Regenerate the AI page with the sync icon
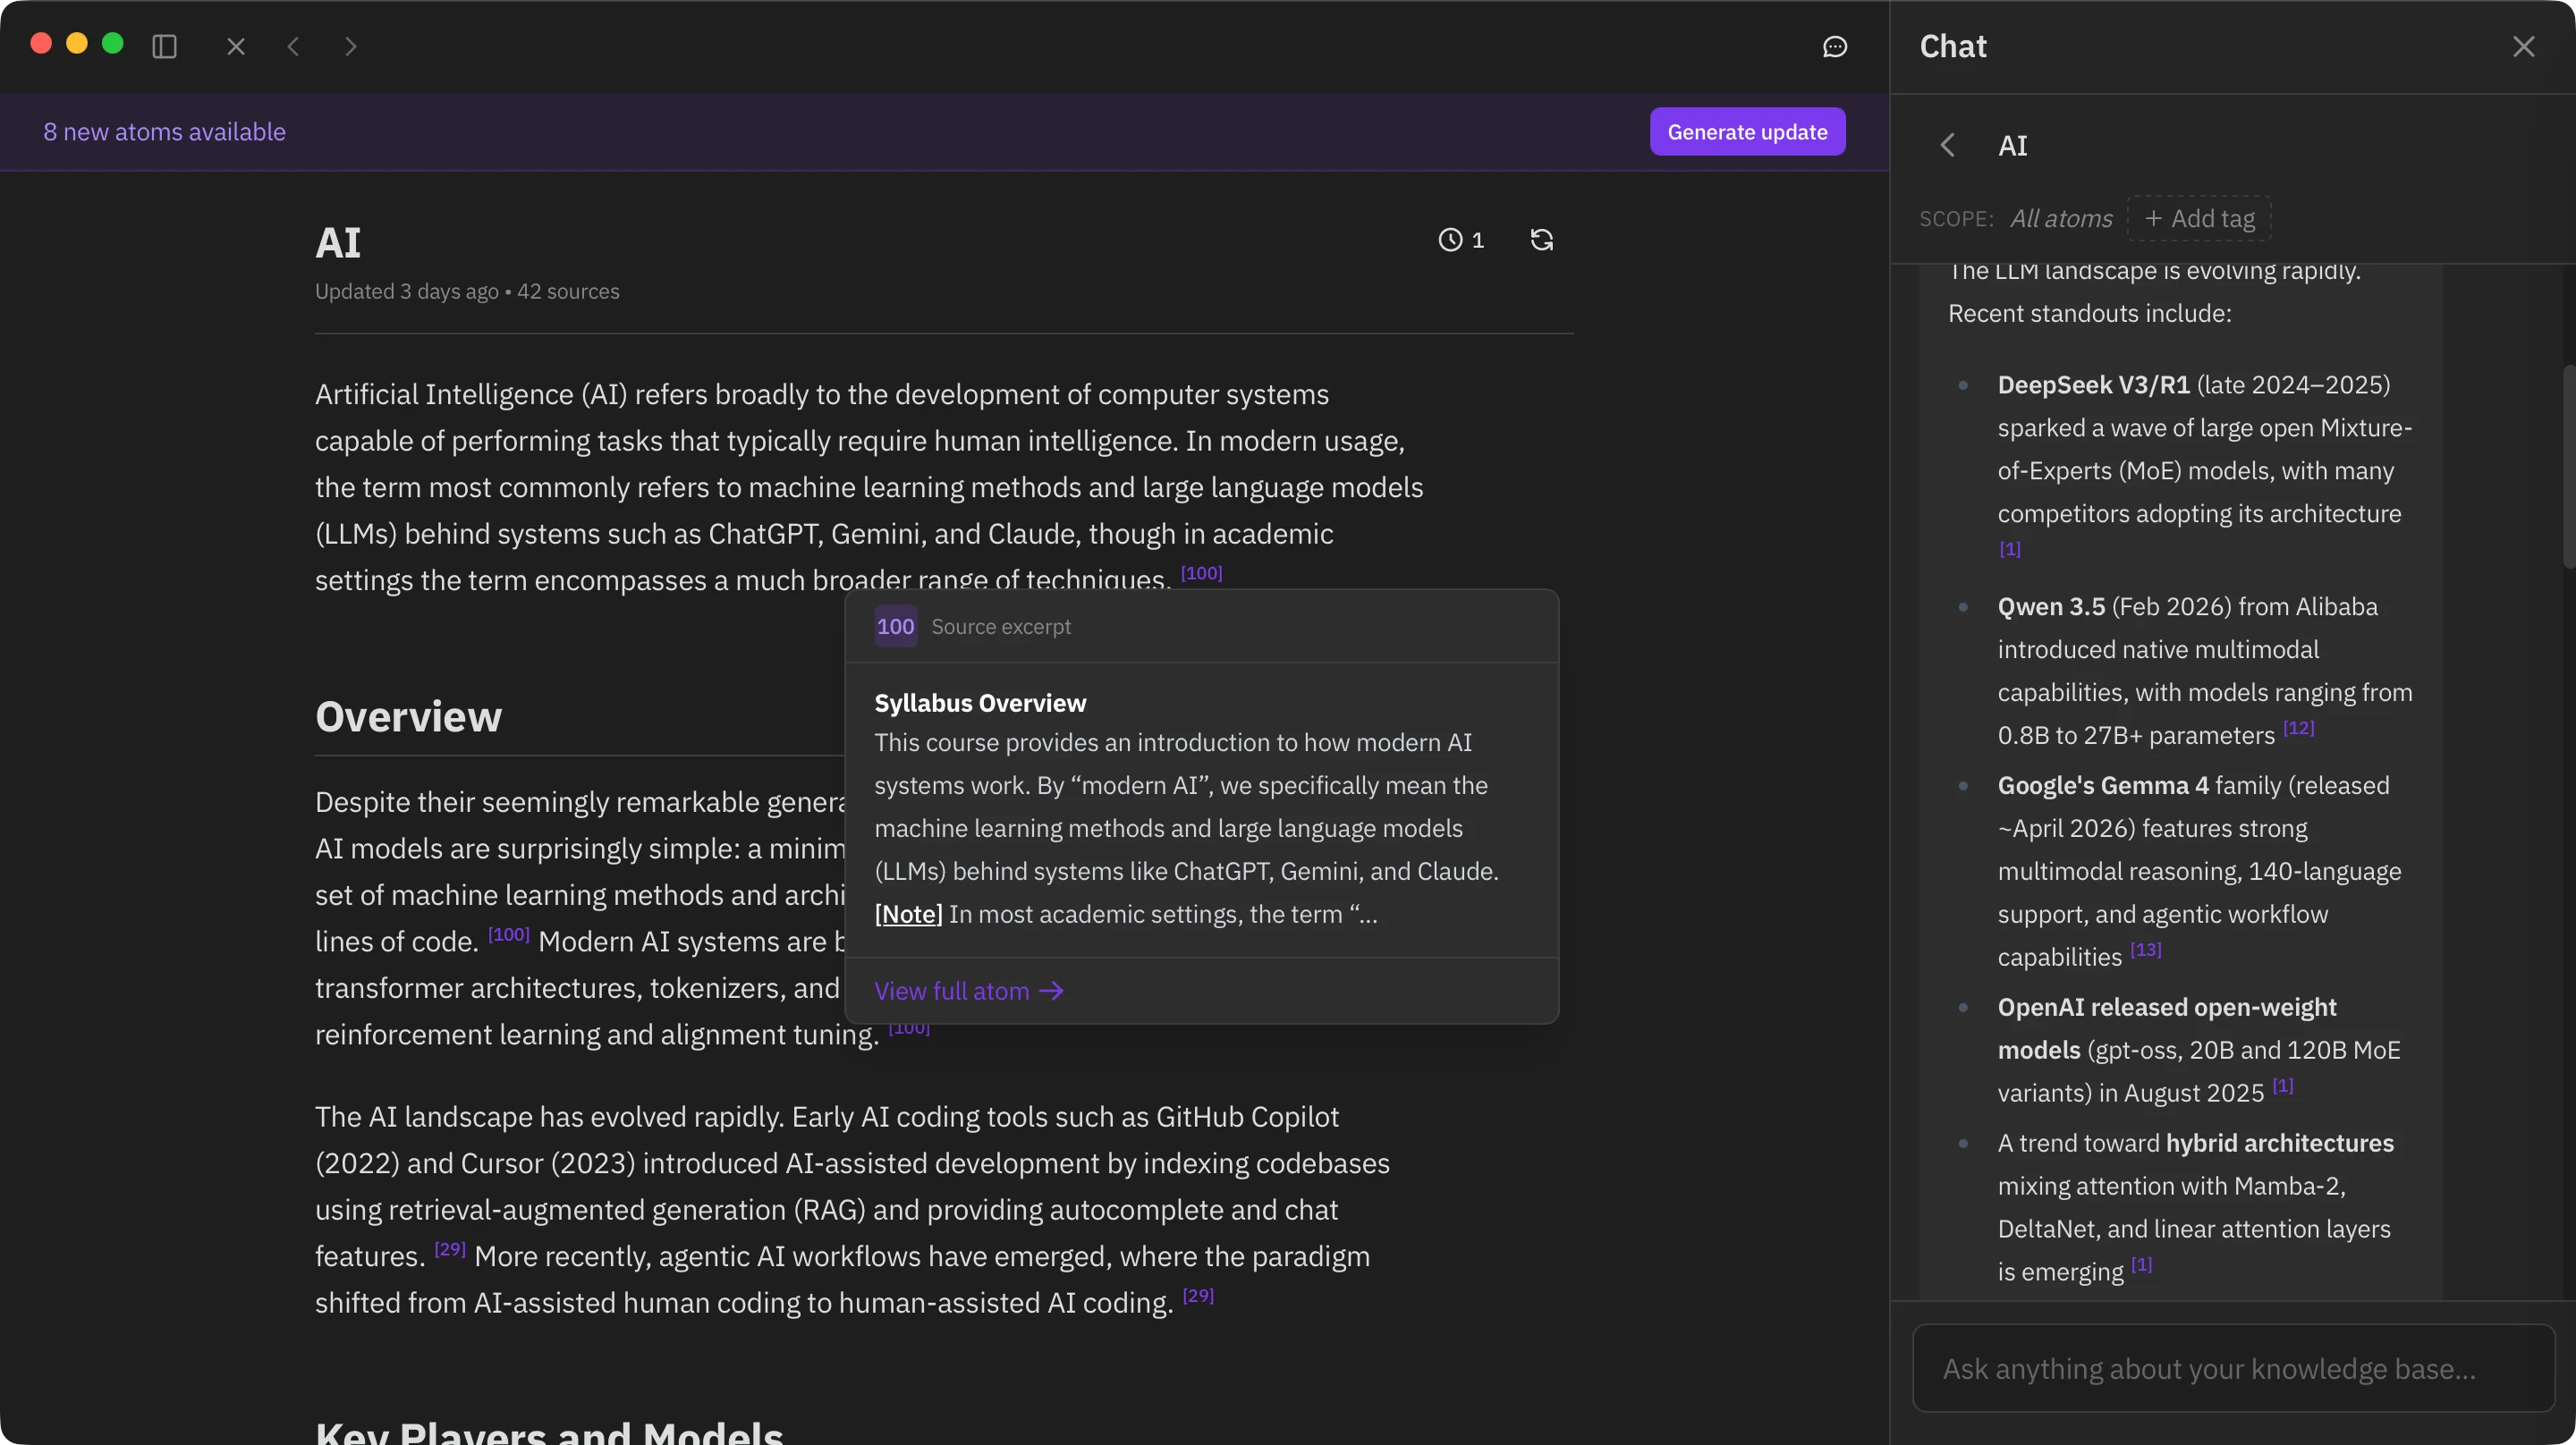Viewport: 2576px width, 1445px height. coord(1541,240)
